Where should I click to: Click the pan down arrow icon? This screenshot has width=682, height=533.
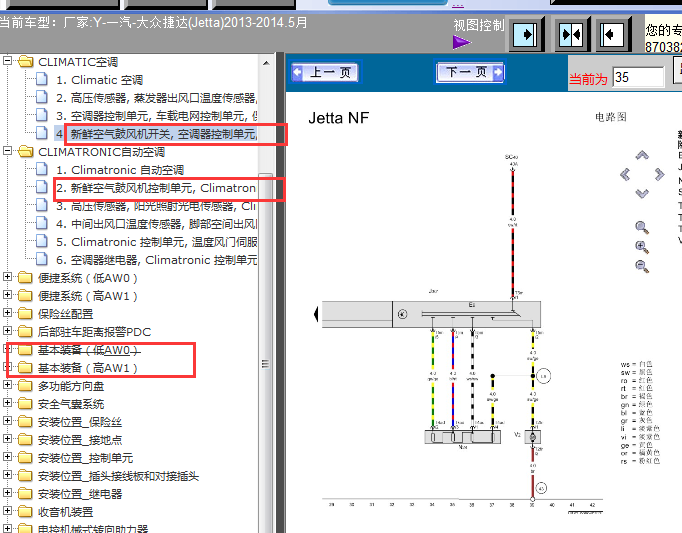(x=642, y=193)
